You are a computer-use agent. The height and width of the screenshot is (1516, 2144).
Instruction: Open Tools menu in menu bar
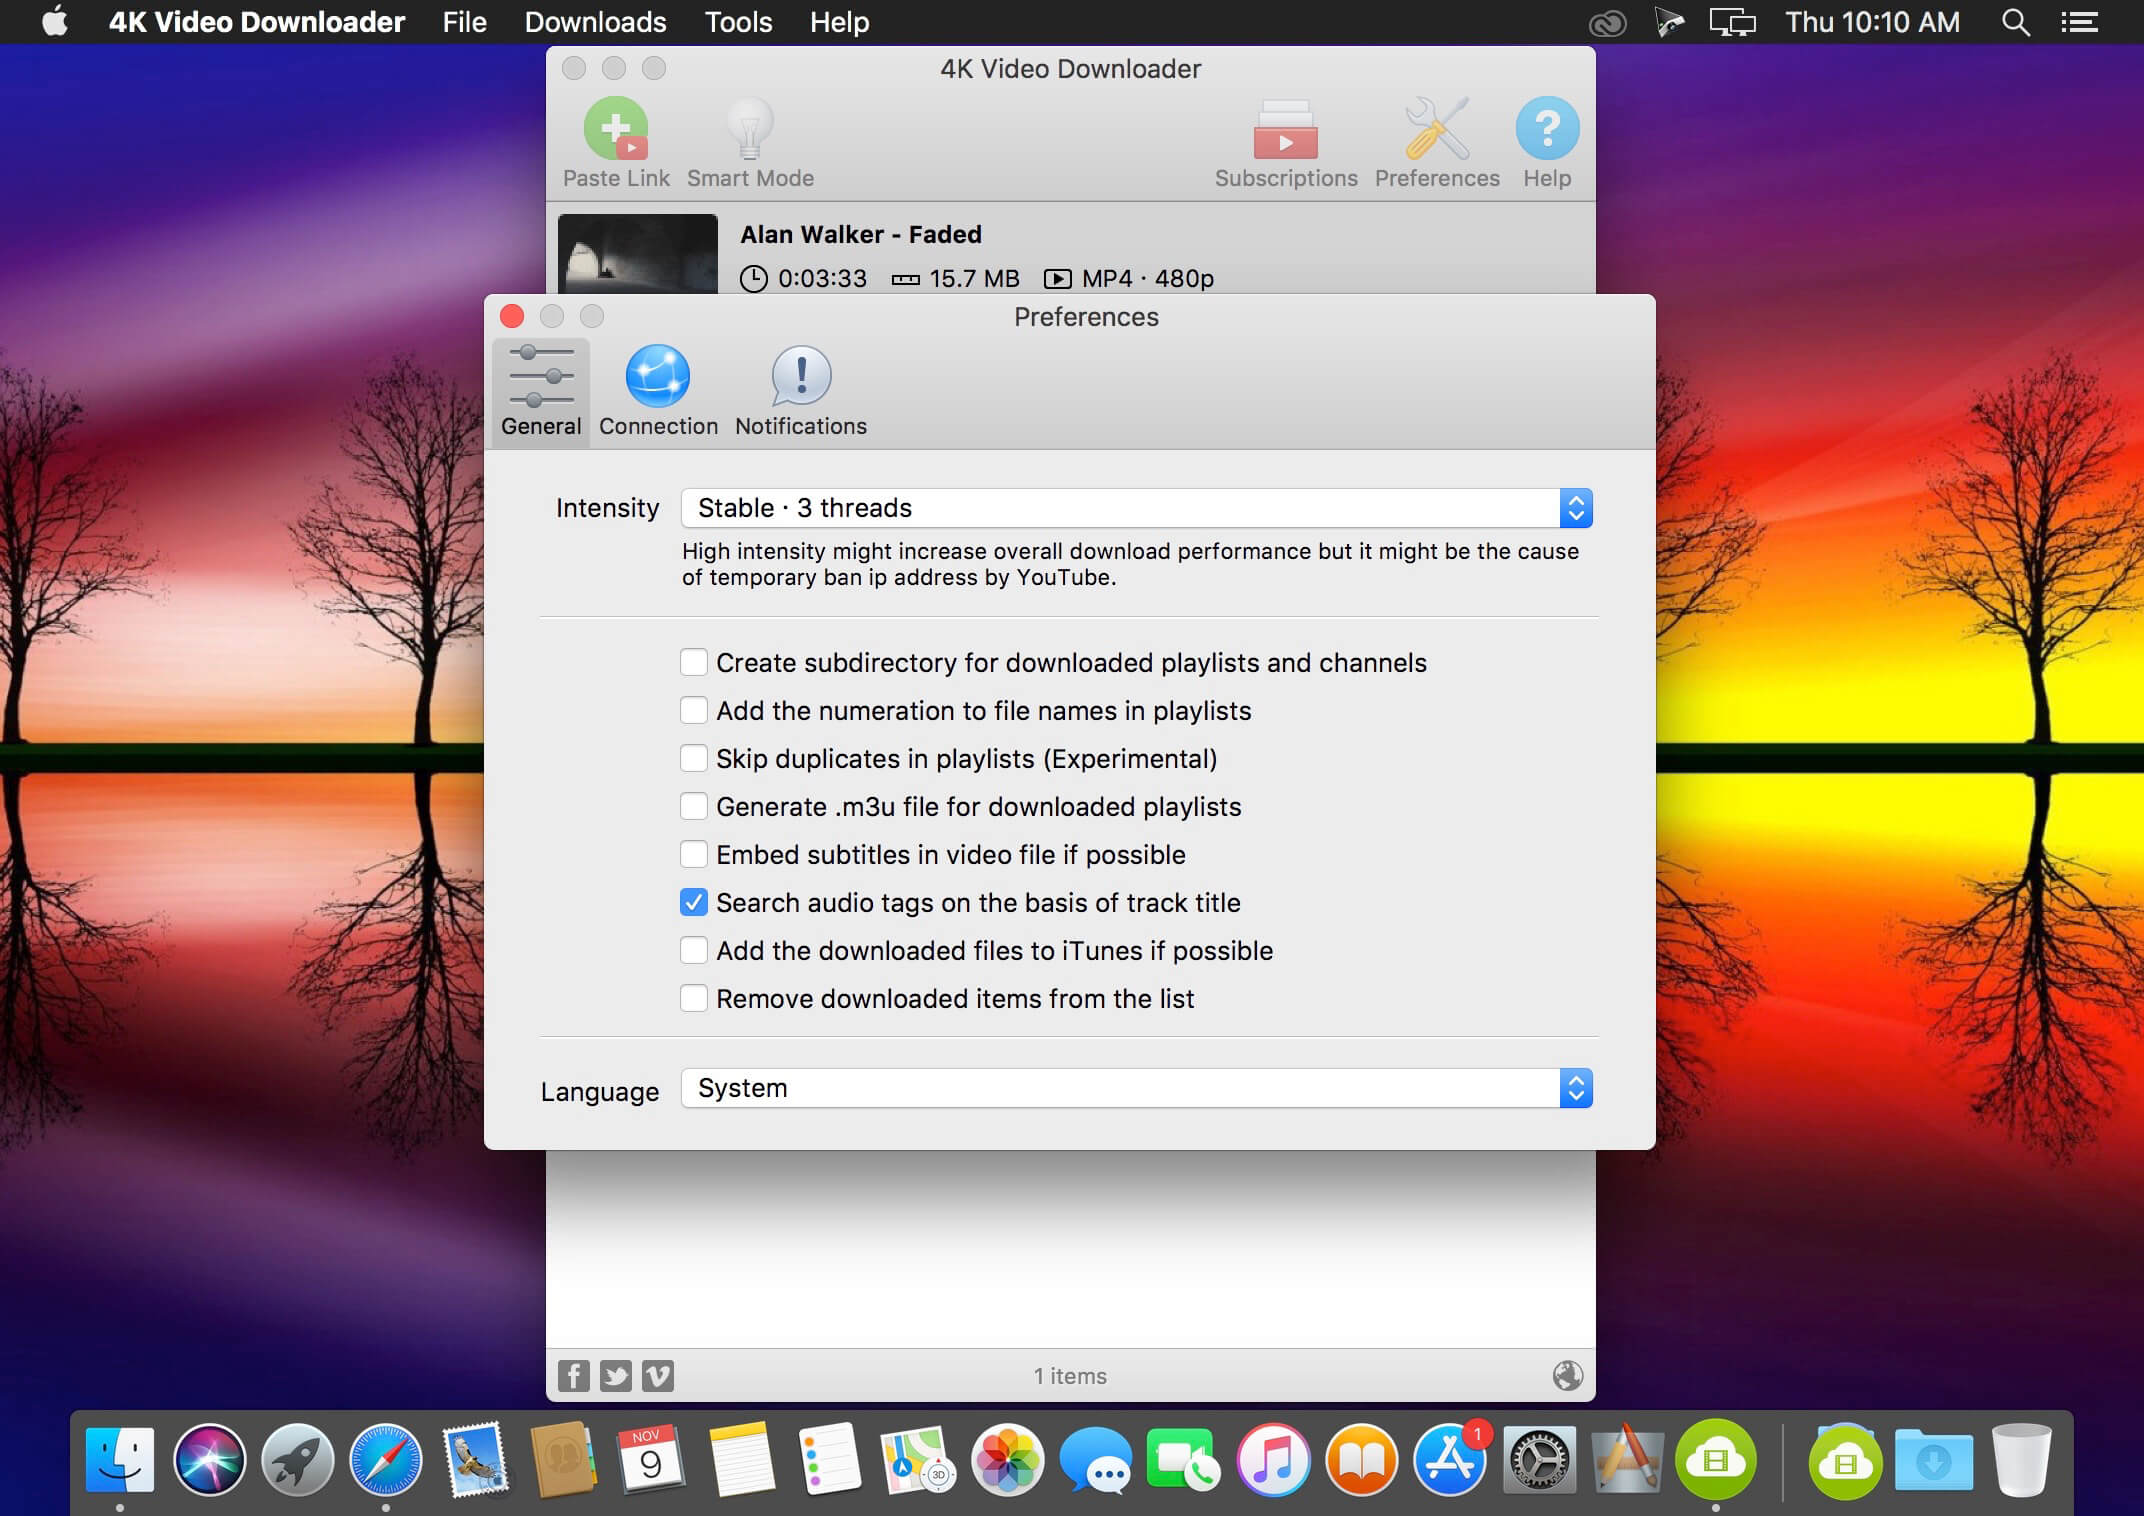(737, 23)
